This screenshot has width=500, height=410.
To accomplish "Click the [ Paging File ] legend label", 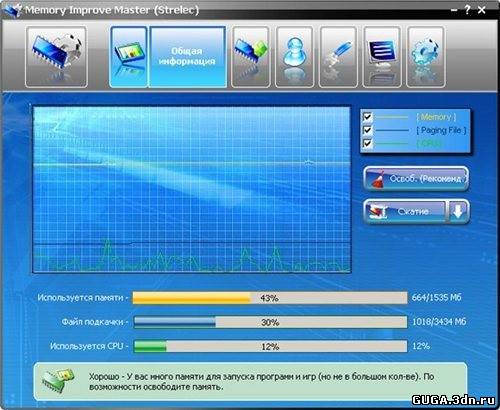I will (x=441, y=130).
